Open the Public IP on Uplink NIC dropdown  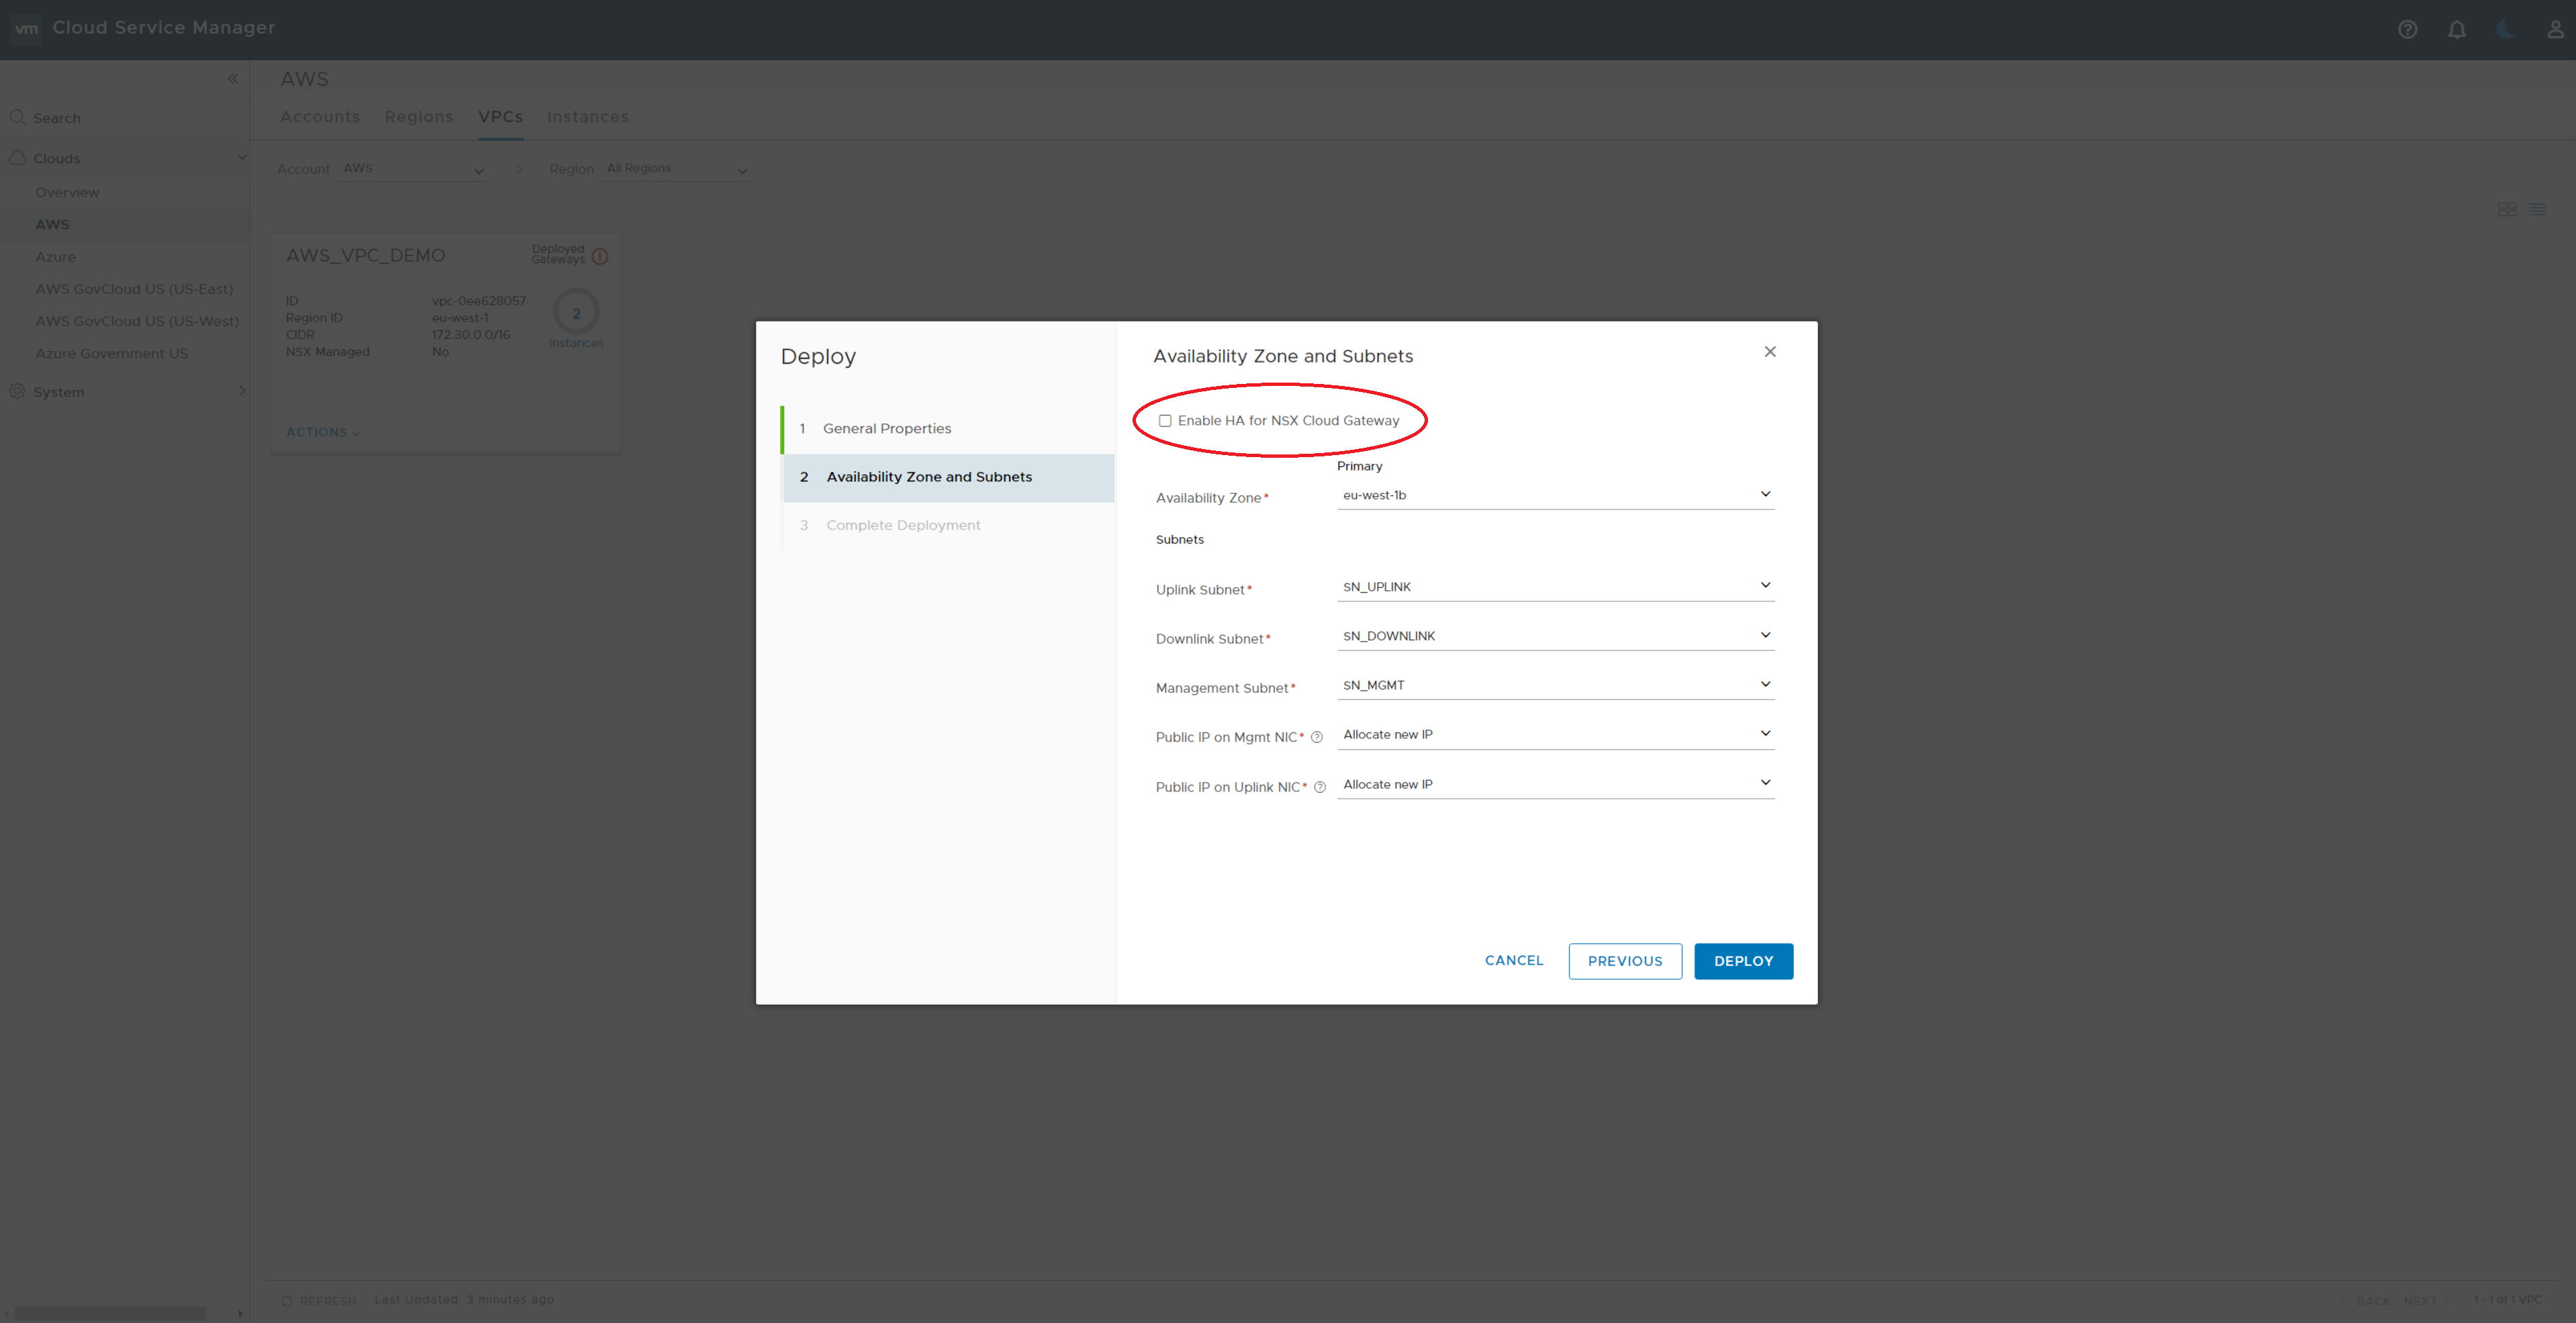point(1555,784)
